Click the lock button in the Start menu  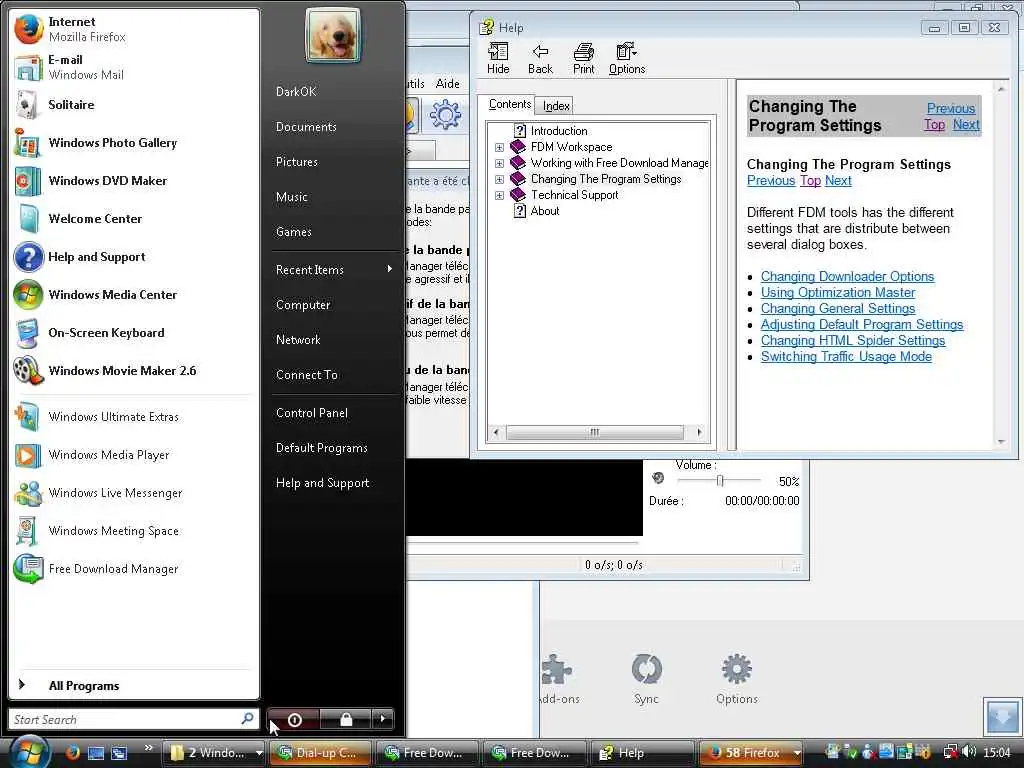pyautogui.click(x=345, y=720)
